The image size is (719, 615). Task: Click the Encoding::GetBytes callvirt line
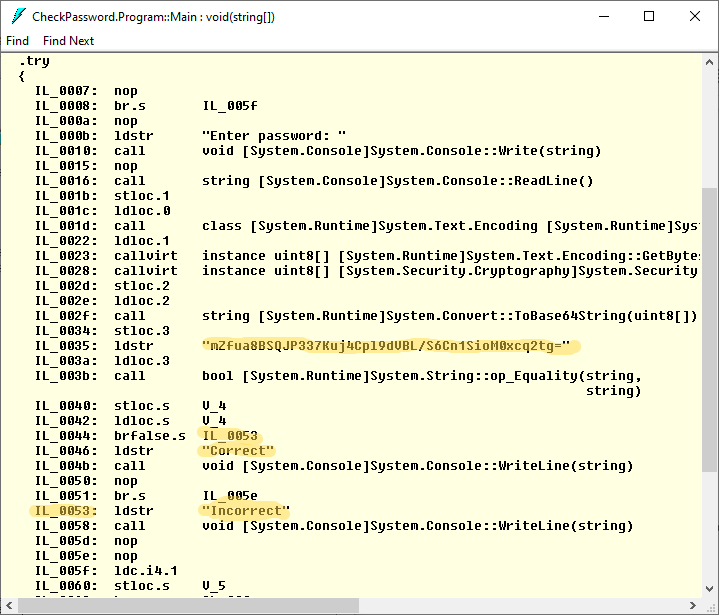pyautogui.click(x=368, y=256)
